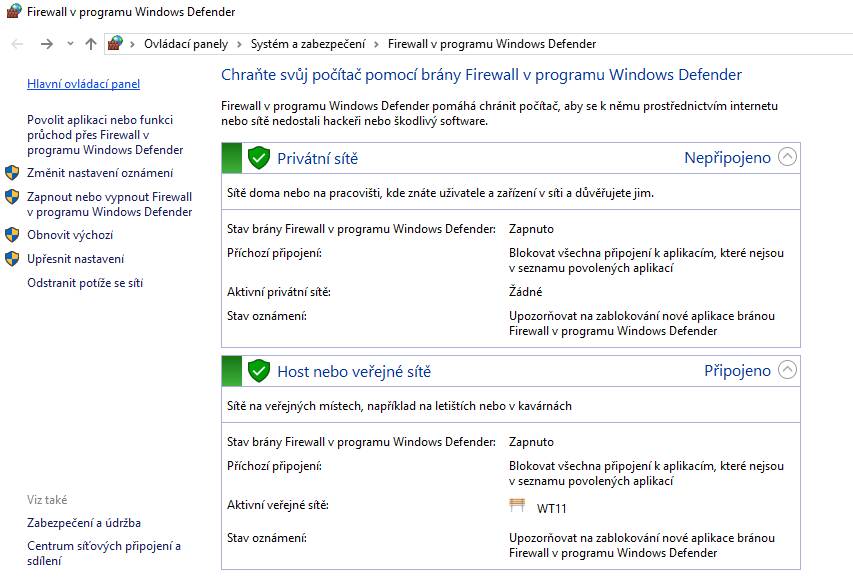Click the WT11 network name
853x584 pixels.
(552, 508)
